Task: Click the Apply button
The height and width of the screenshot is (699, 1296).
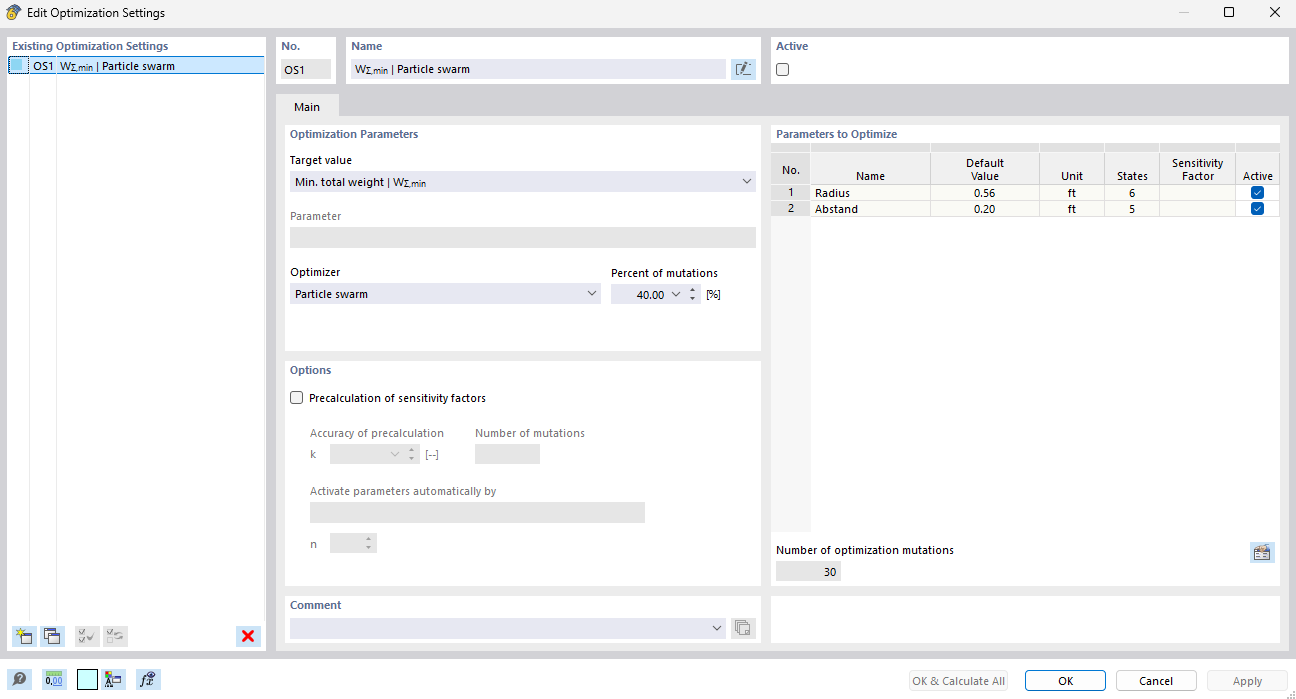Action: coord(1246,680)
